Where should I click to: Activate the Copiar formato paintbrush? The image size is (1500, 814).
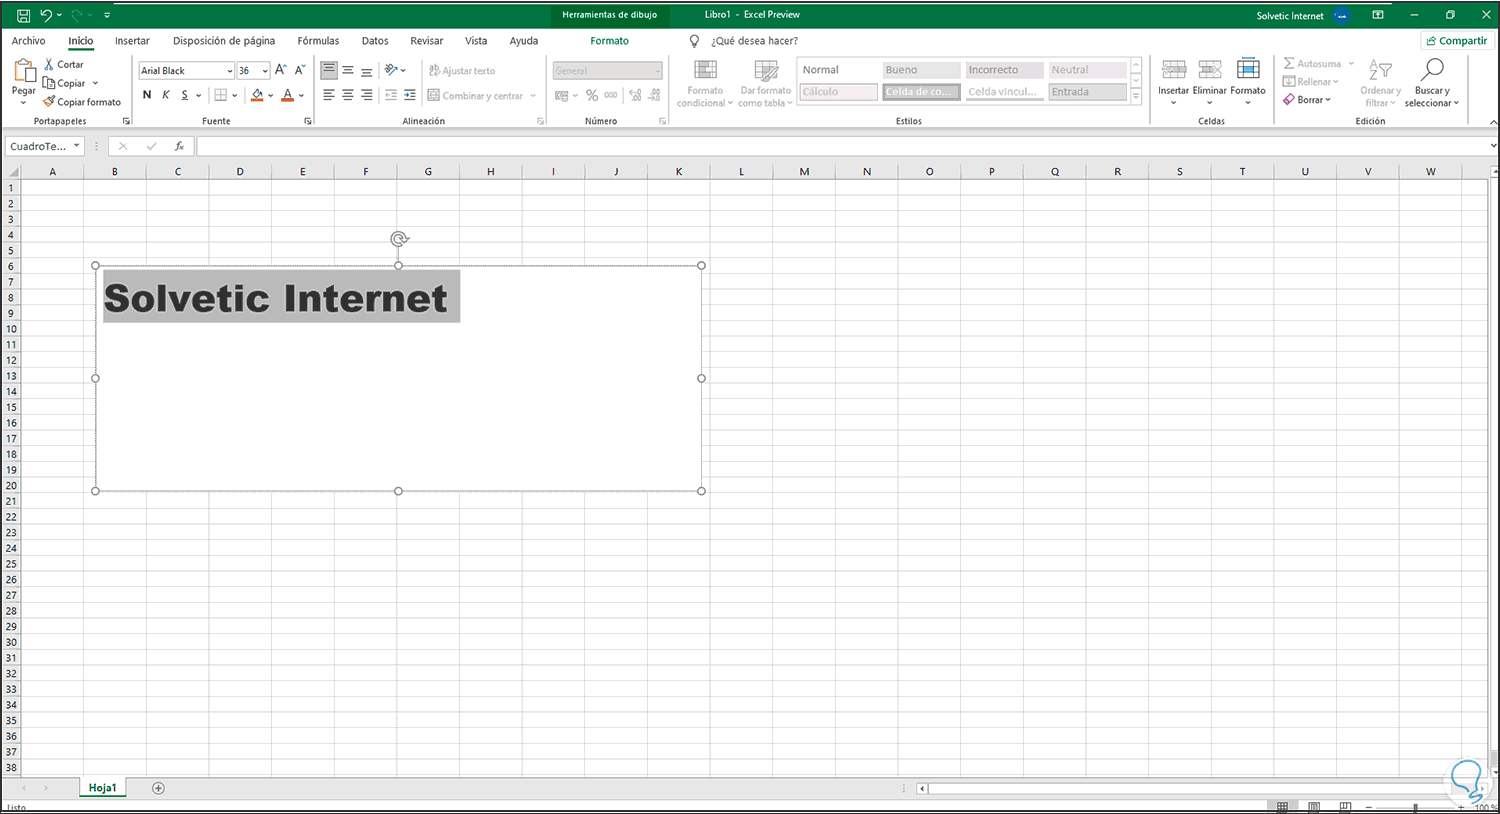(x=49, y=102)
